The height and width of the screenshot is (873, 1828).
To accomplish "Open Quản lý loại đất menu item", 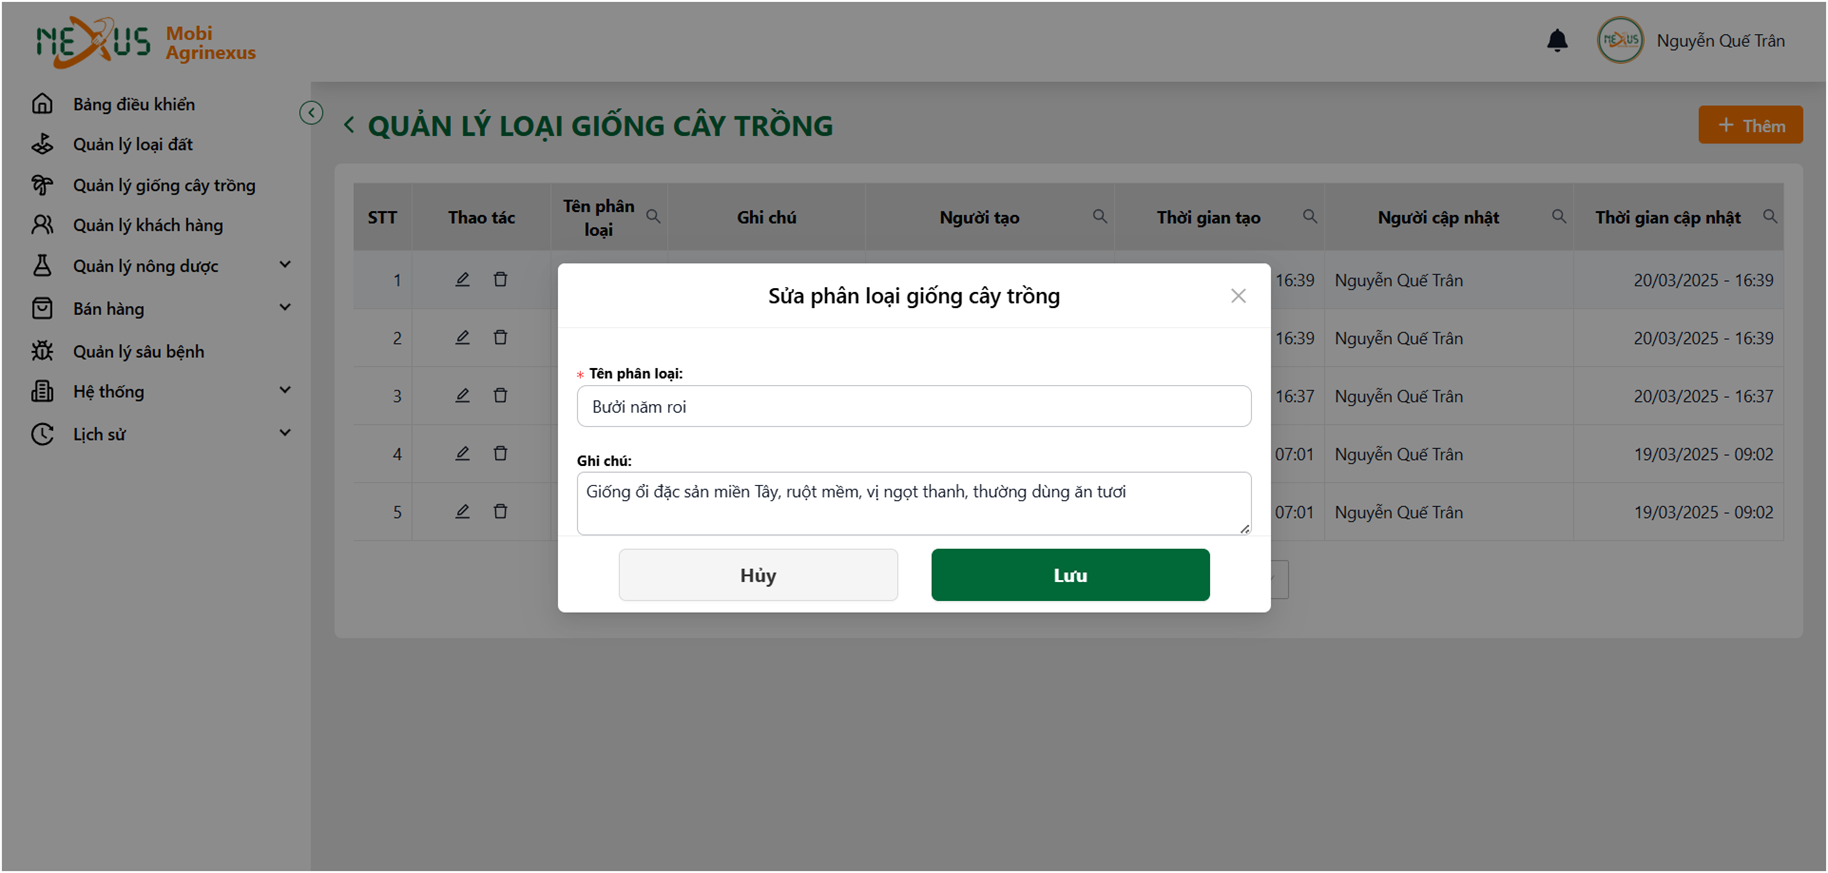I will click(133, 144).
